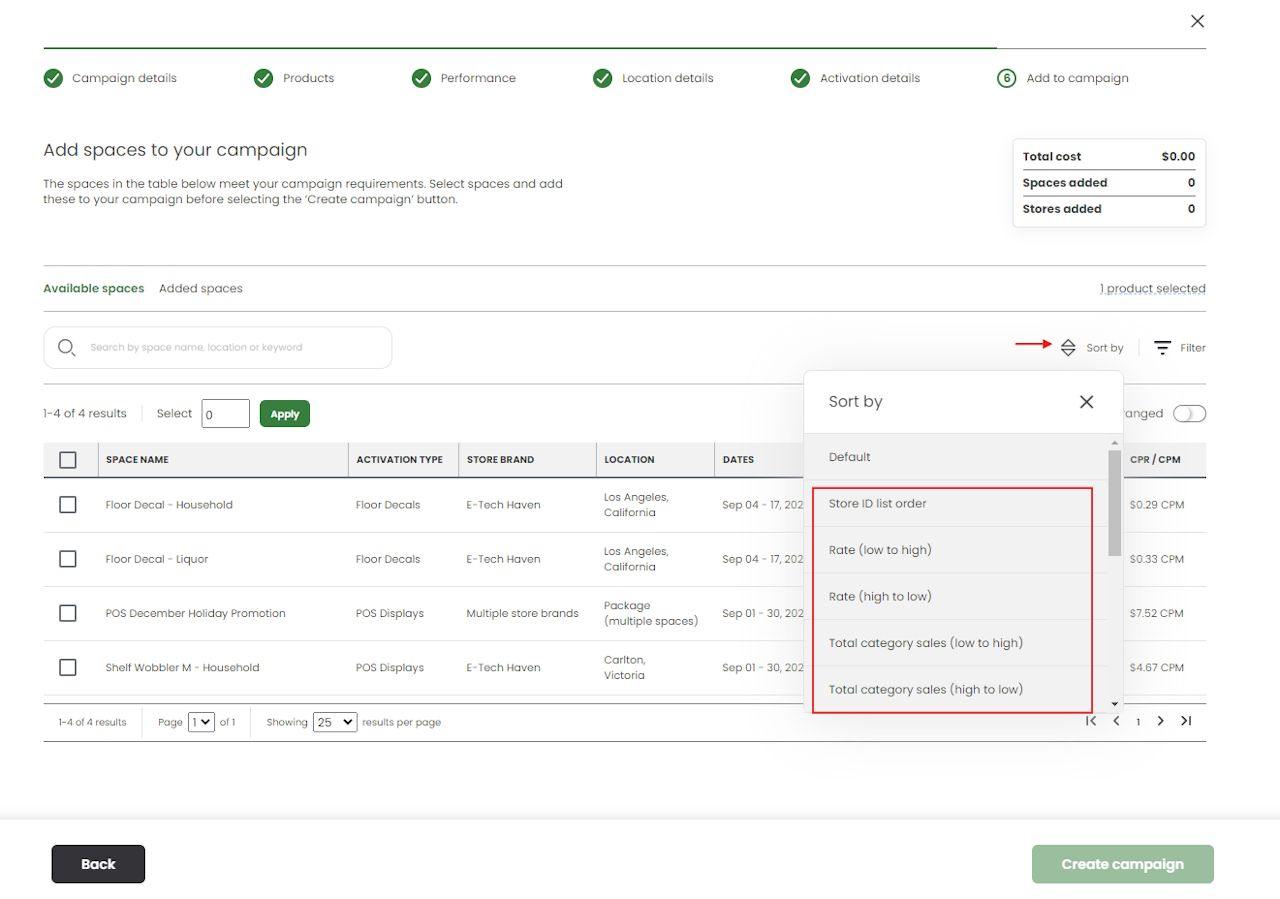Screen dimensions: 1280x899
Task: Toggle the switch right of the table
Action: click(x=1189, y=414)
